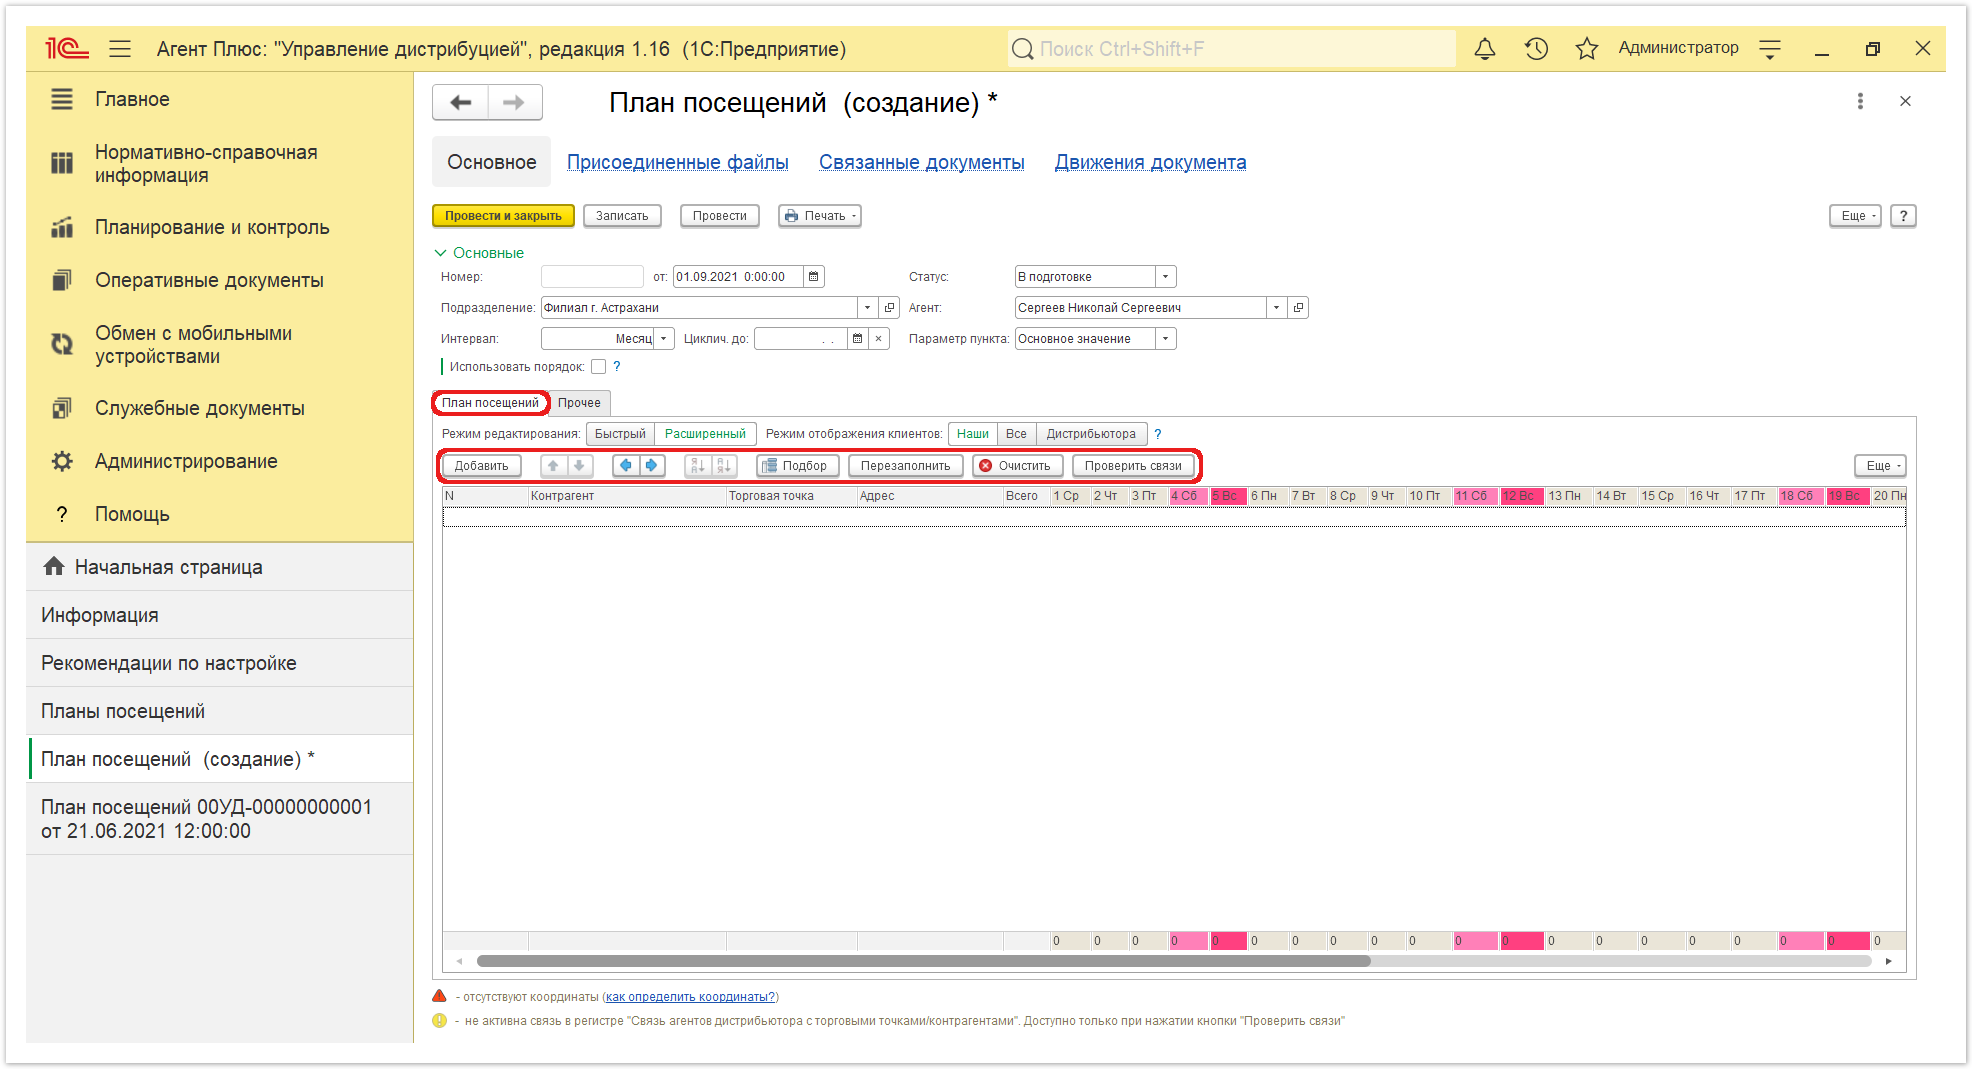
Task: Select Быстрый editing mode
Action: click(x=620, y=434)
